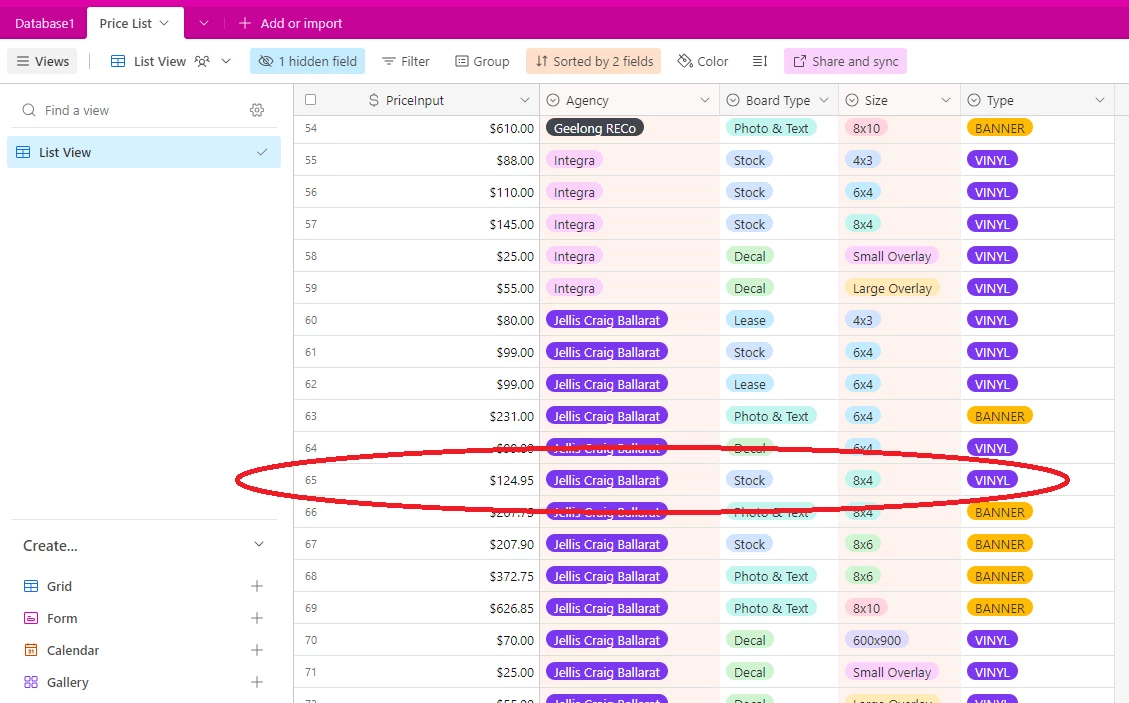This screenshot has height=703, width=1129.
Task: Click the VINYL tag in row 70
Action: coord(991,640)
